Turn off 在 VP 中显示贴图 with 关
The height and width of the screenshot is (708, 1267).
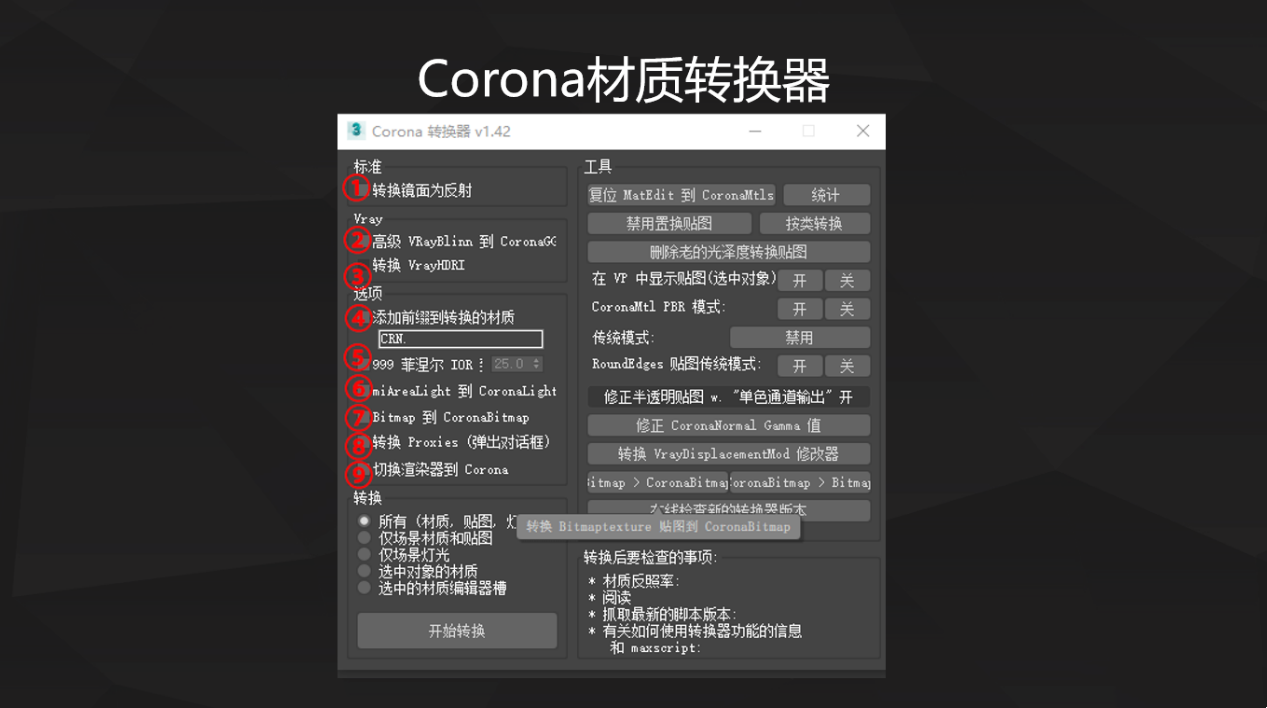pyautogui.click(x=847, y=280)
